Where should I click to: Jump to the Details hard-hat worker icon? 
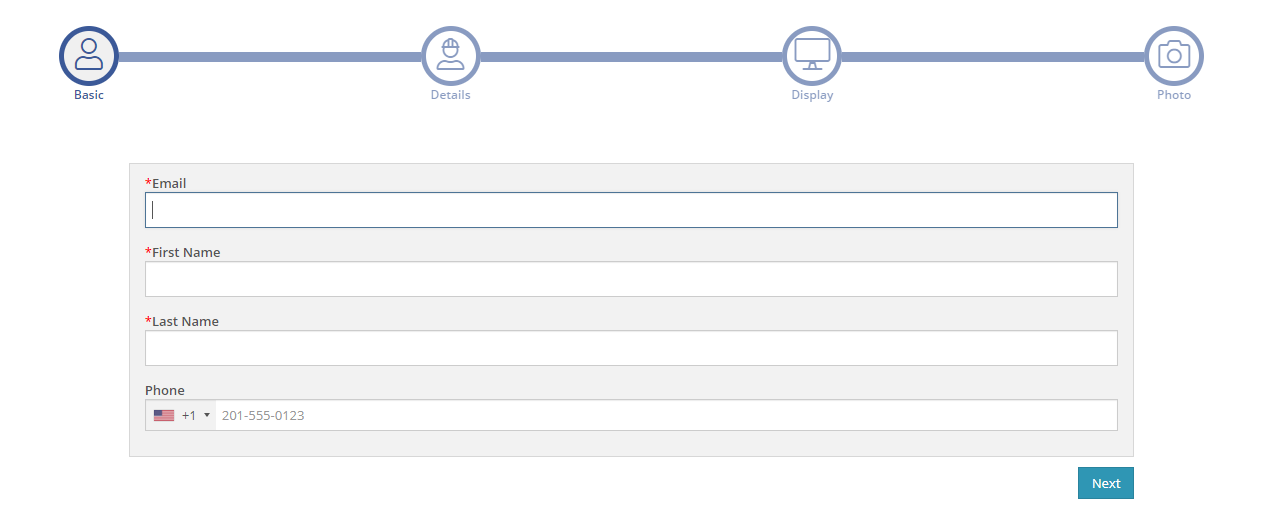pos(451,55)
